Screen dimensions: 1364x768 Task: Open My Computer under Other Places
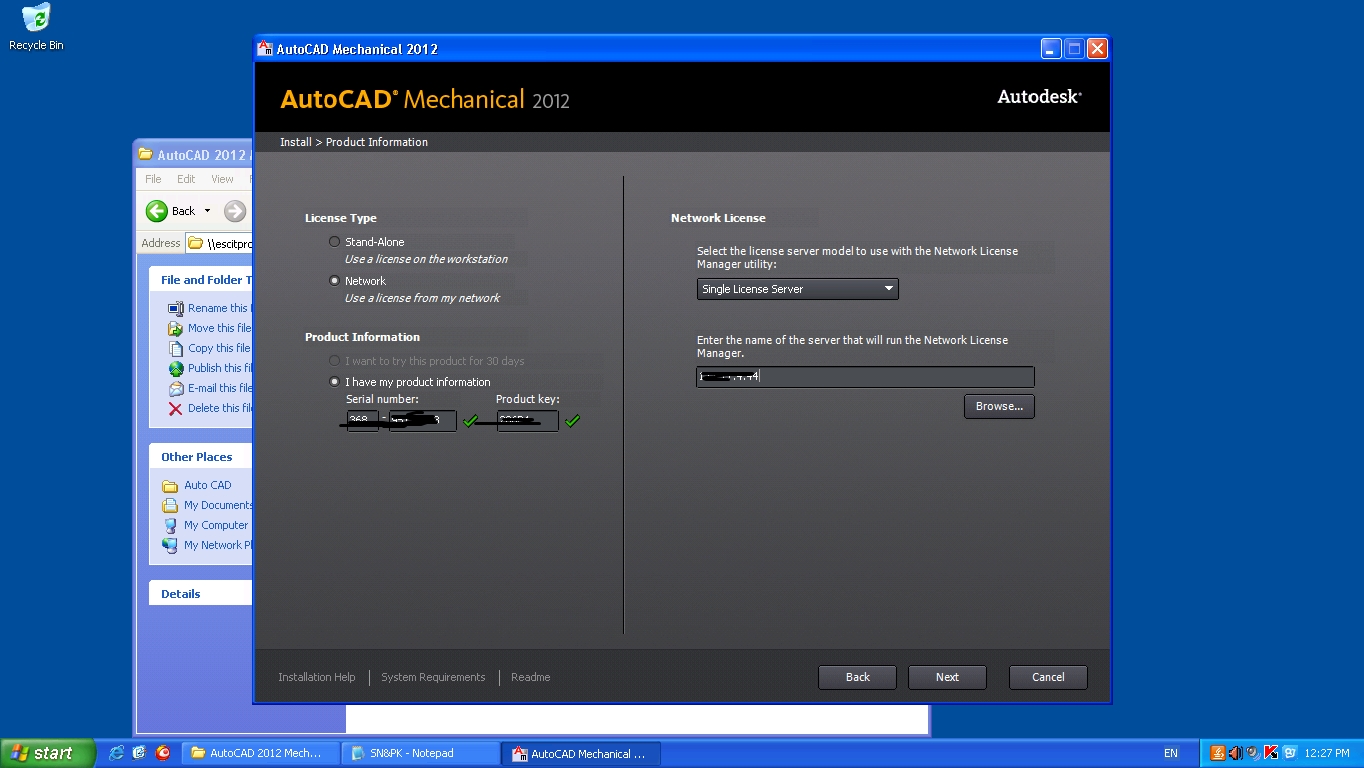pos(216,525)
